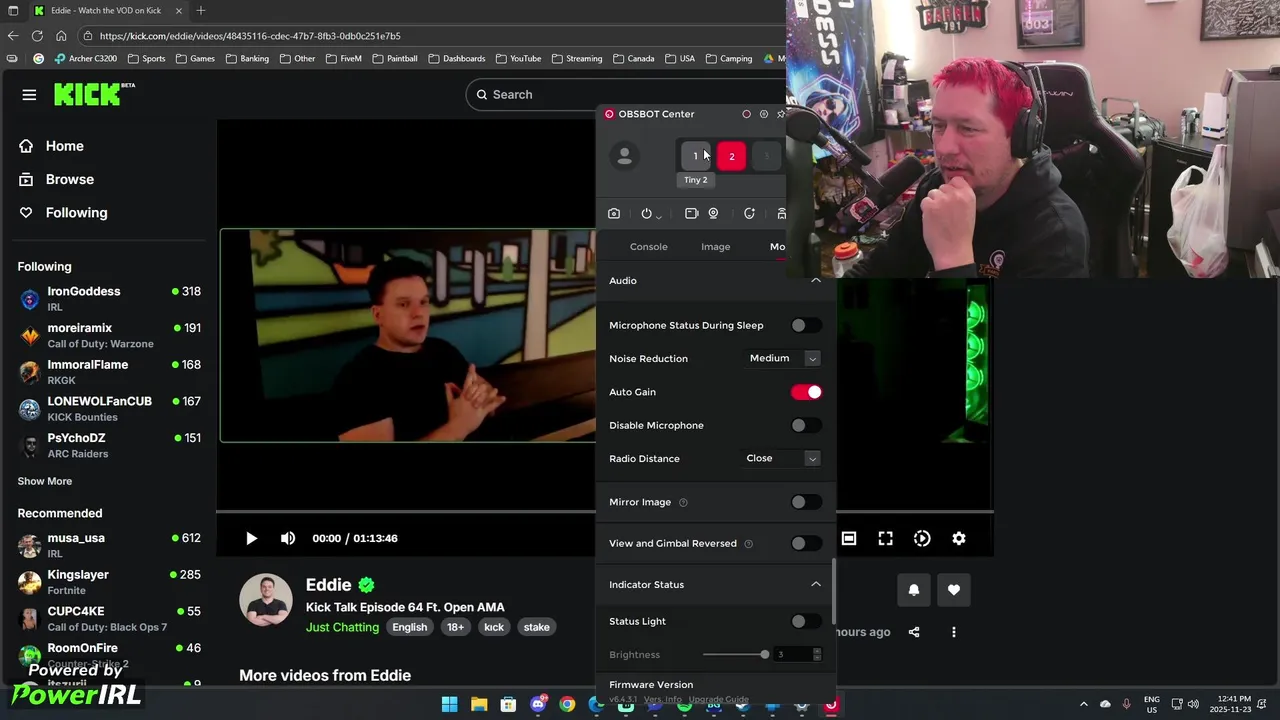Enable theater mode in the player
Image resolution: width=1280 pixels, height=720 pixels.
849,539
